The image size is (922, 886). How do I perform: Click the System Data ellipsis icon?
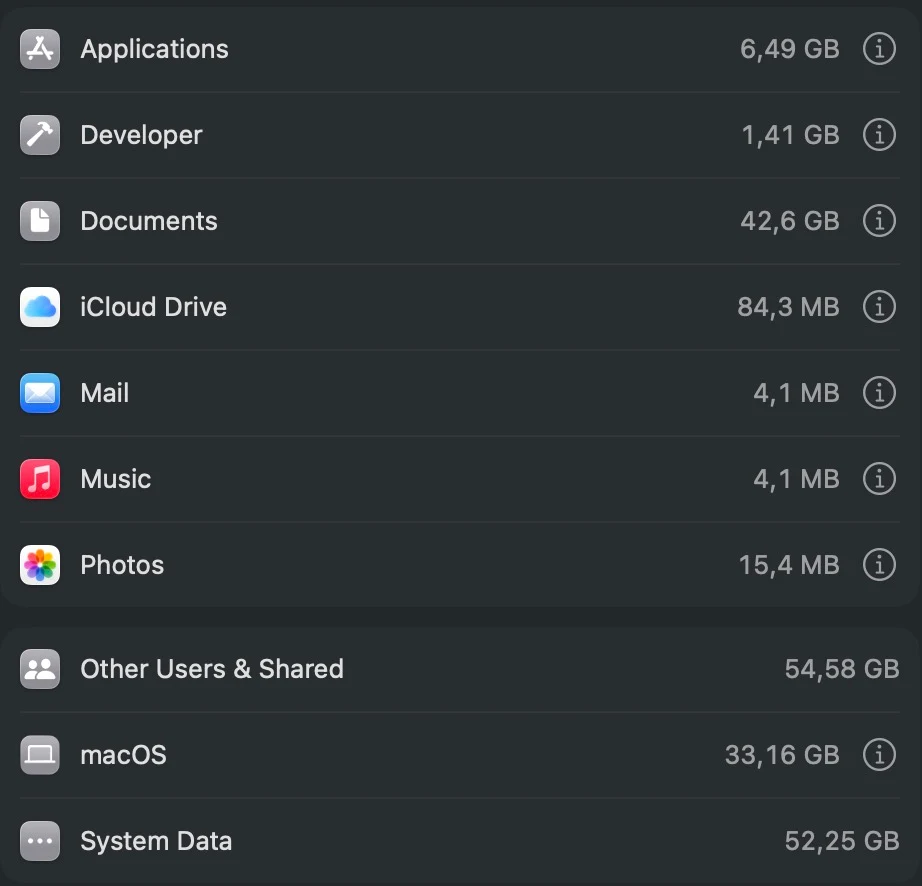point(40,841)
